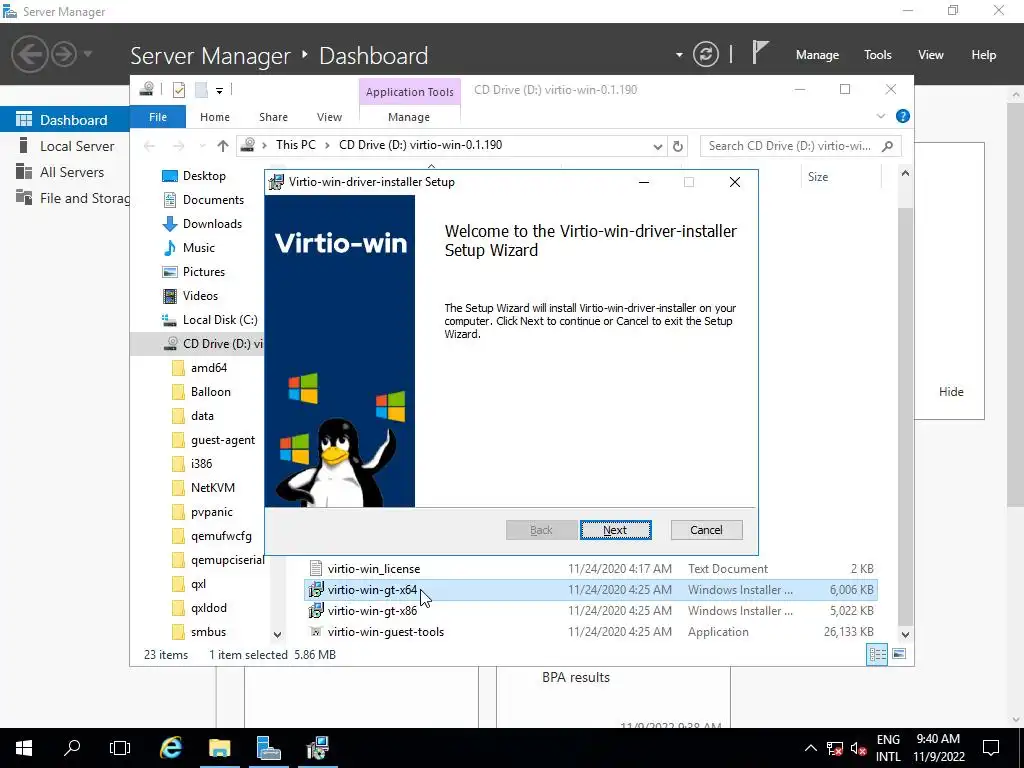Switch to the Home ribbon tab
Viewport: 1024px width, 768px height.
coord(215,117)
